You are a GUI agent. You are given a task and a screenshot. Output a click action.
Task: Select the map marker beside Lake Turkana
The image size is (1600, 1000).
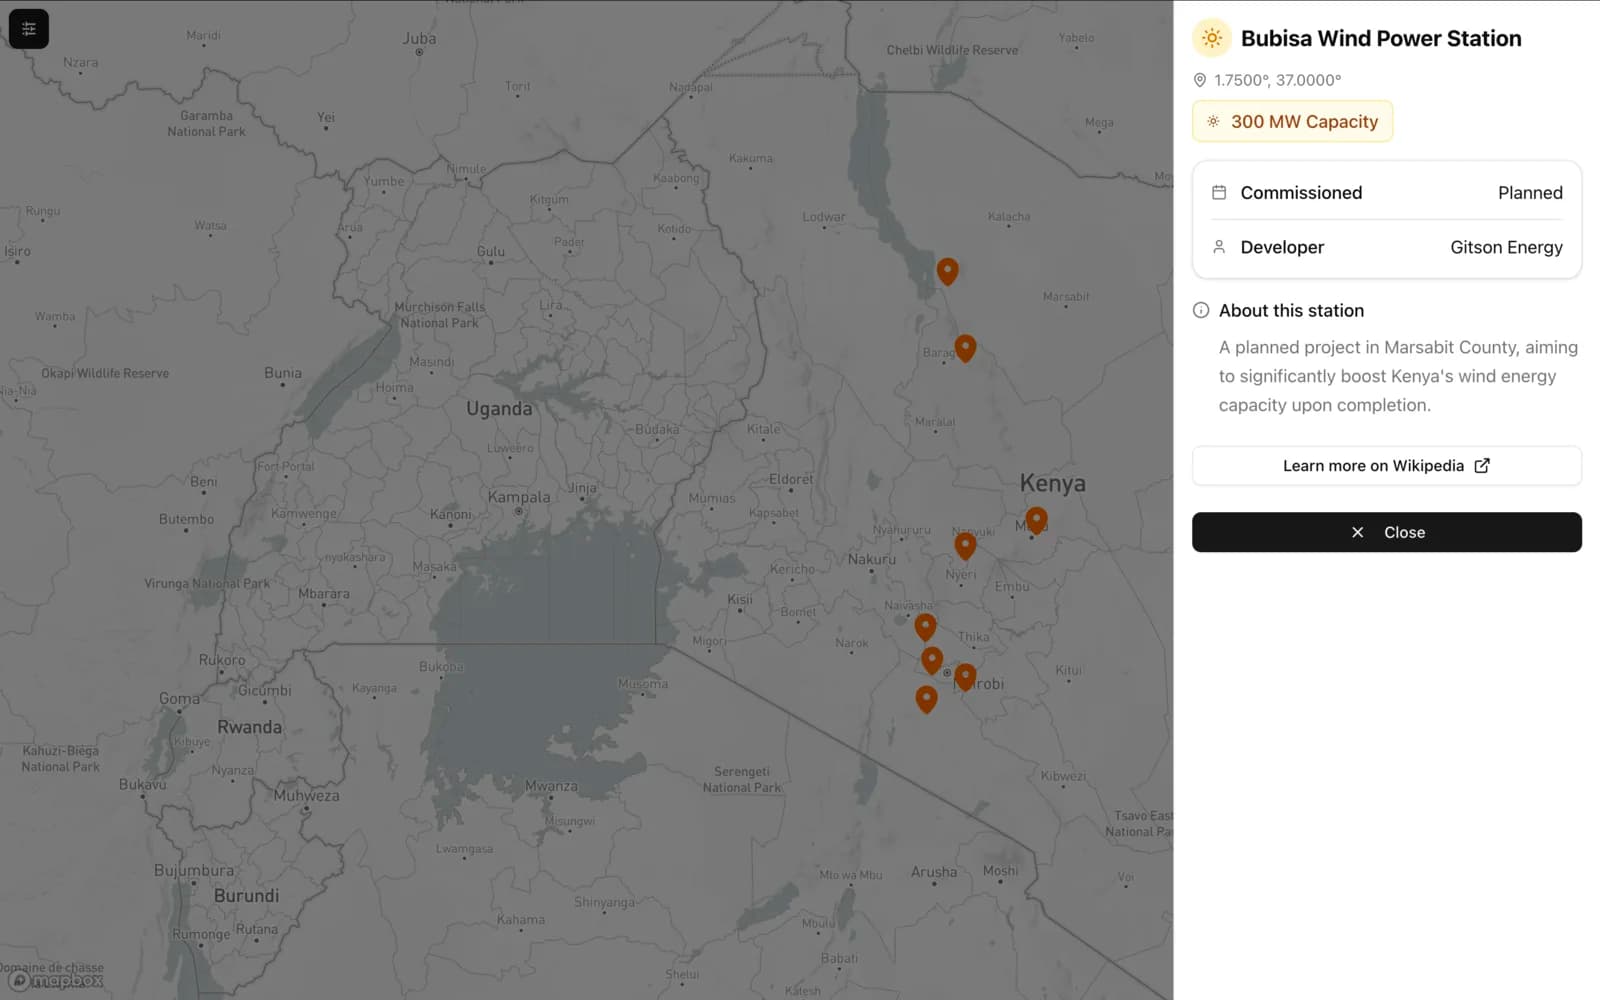(947, 271)
